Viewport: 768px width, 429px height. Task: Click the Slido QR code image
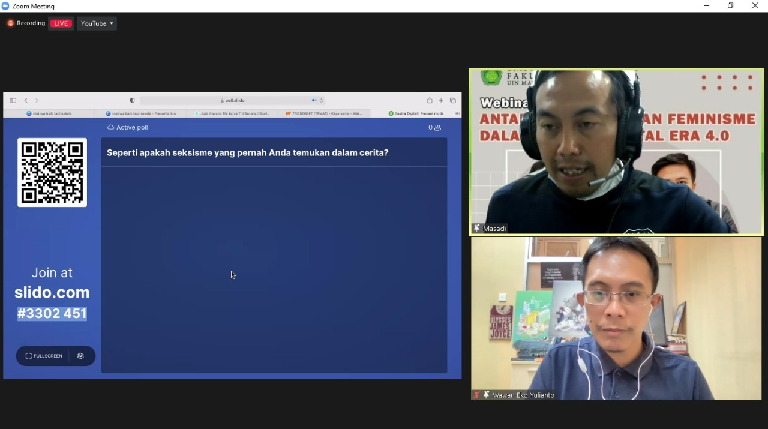[x=52, y=172]
